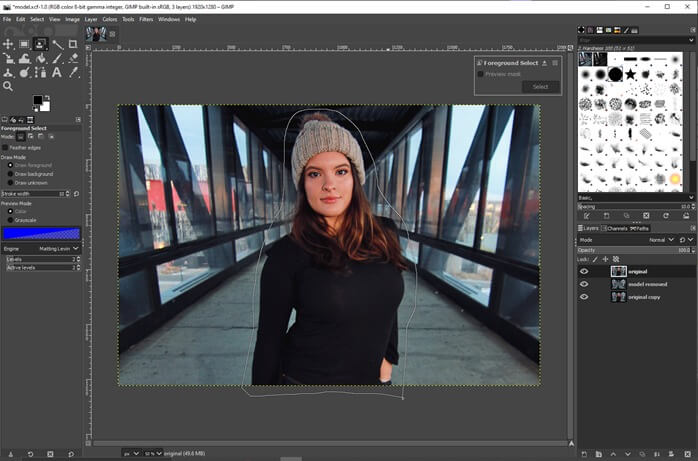Click the Delete brush icon
698x461 pixels.
646,216
